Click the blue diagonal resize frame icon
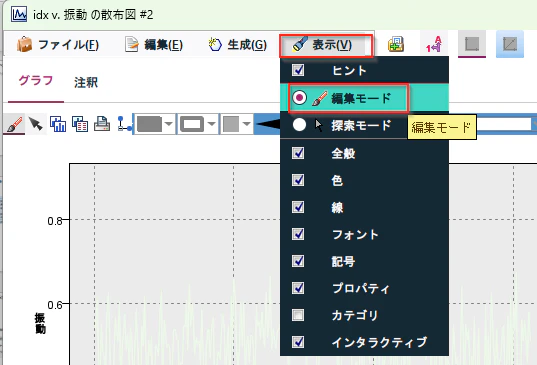The width and height of the screenshot is (537, 365). (510, 44)
